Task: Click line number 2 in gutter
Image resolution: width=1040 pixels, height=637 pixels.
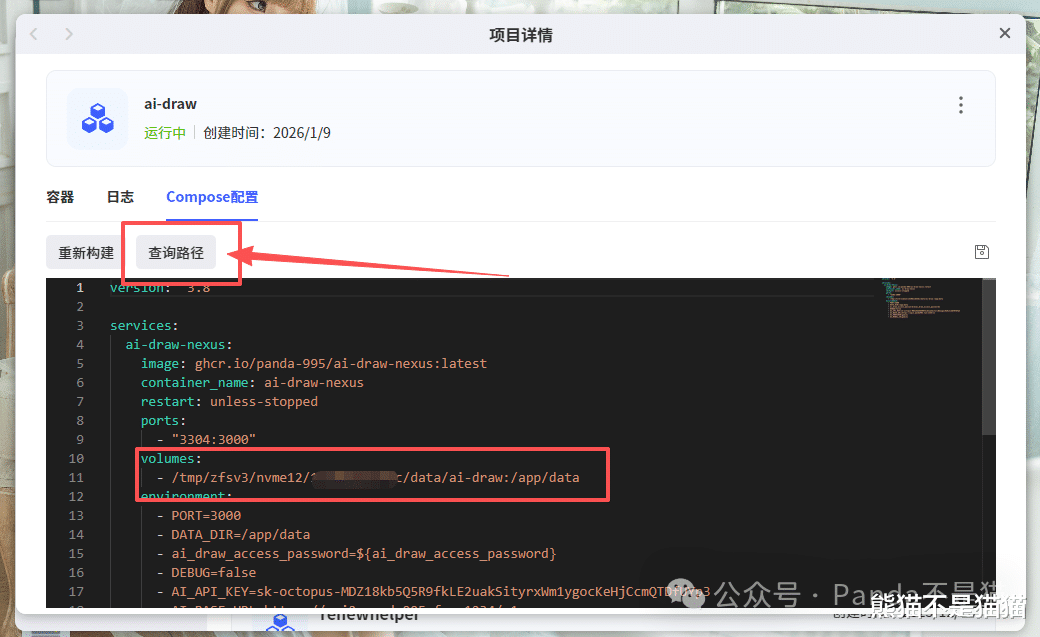Action: point(80,307)
